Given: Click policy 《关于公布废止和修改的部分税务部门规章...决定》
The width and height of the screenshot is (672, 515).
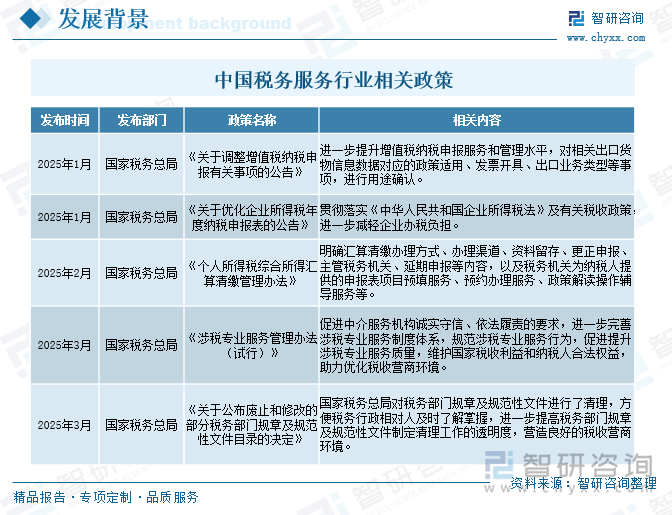Looking at the screenshot, I should (252, 425).
